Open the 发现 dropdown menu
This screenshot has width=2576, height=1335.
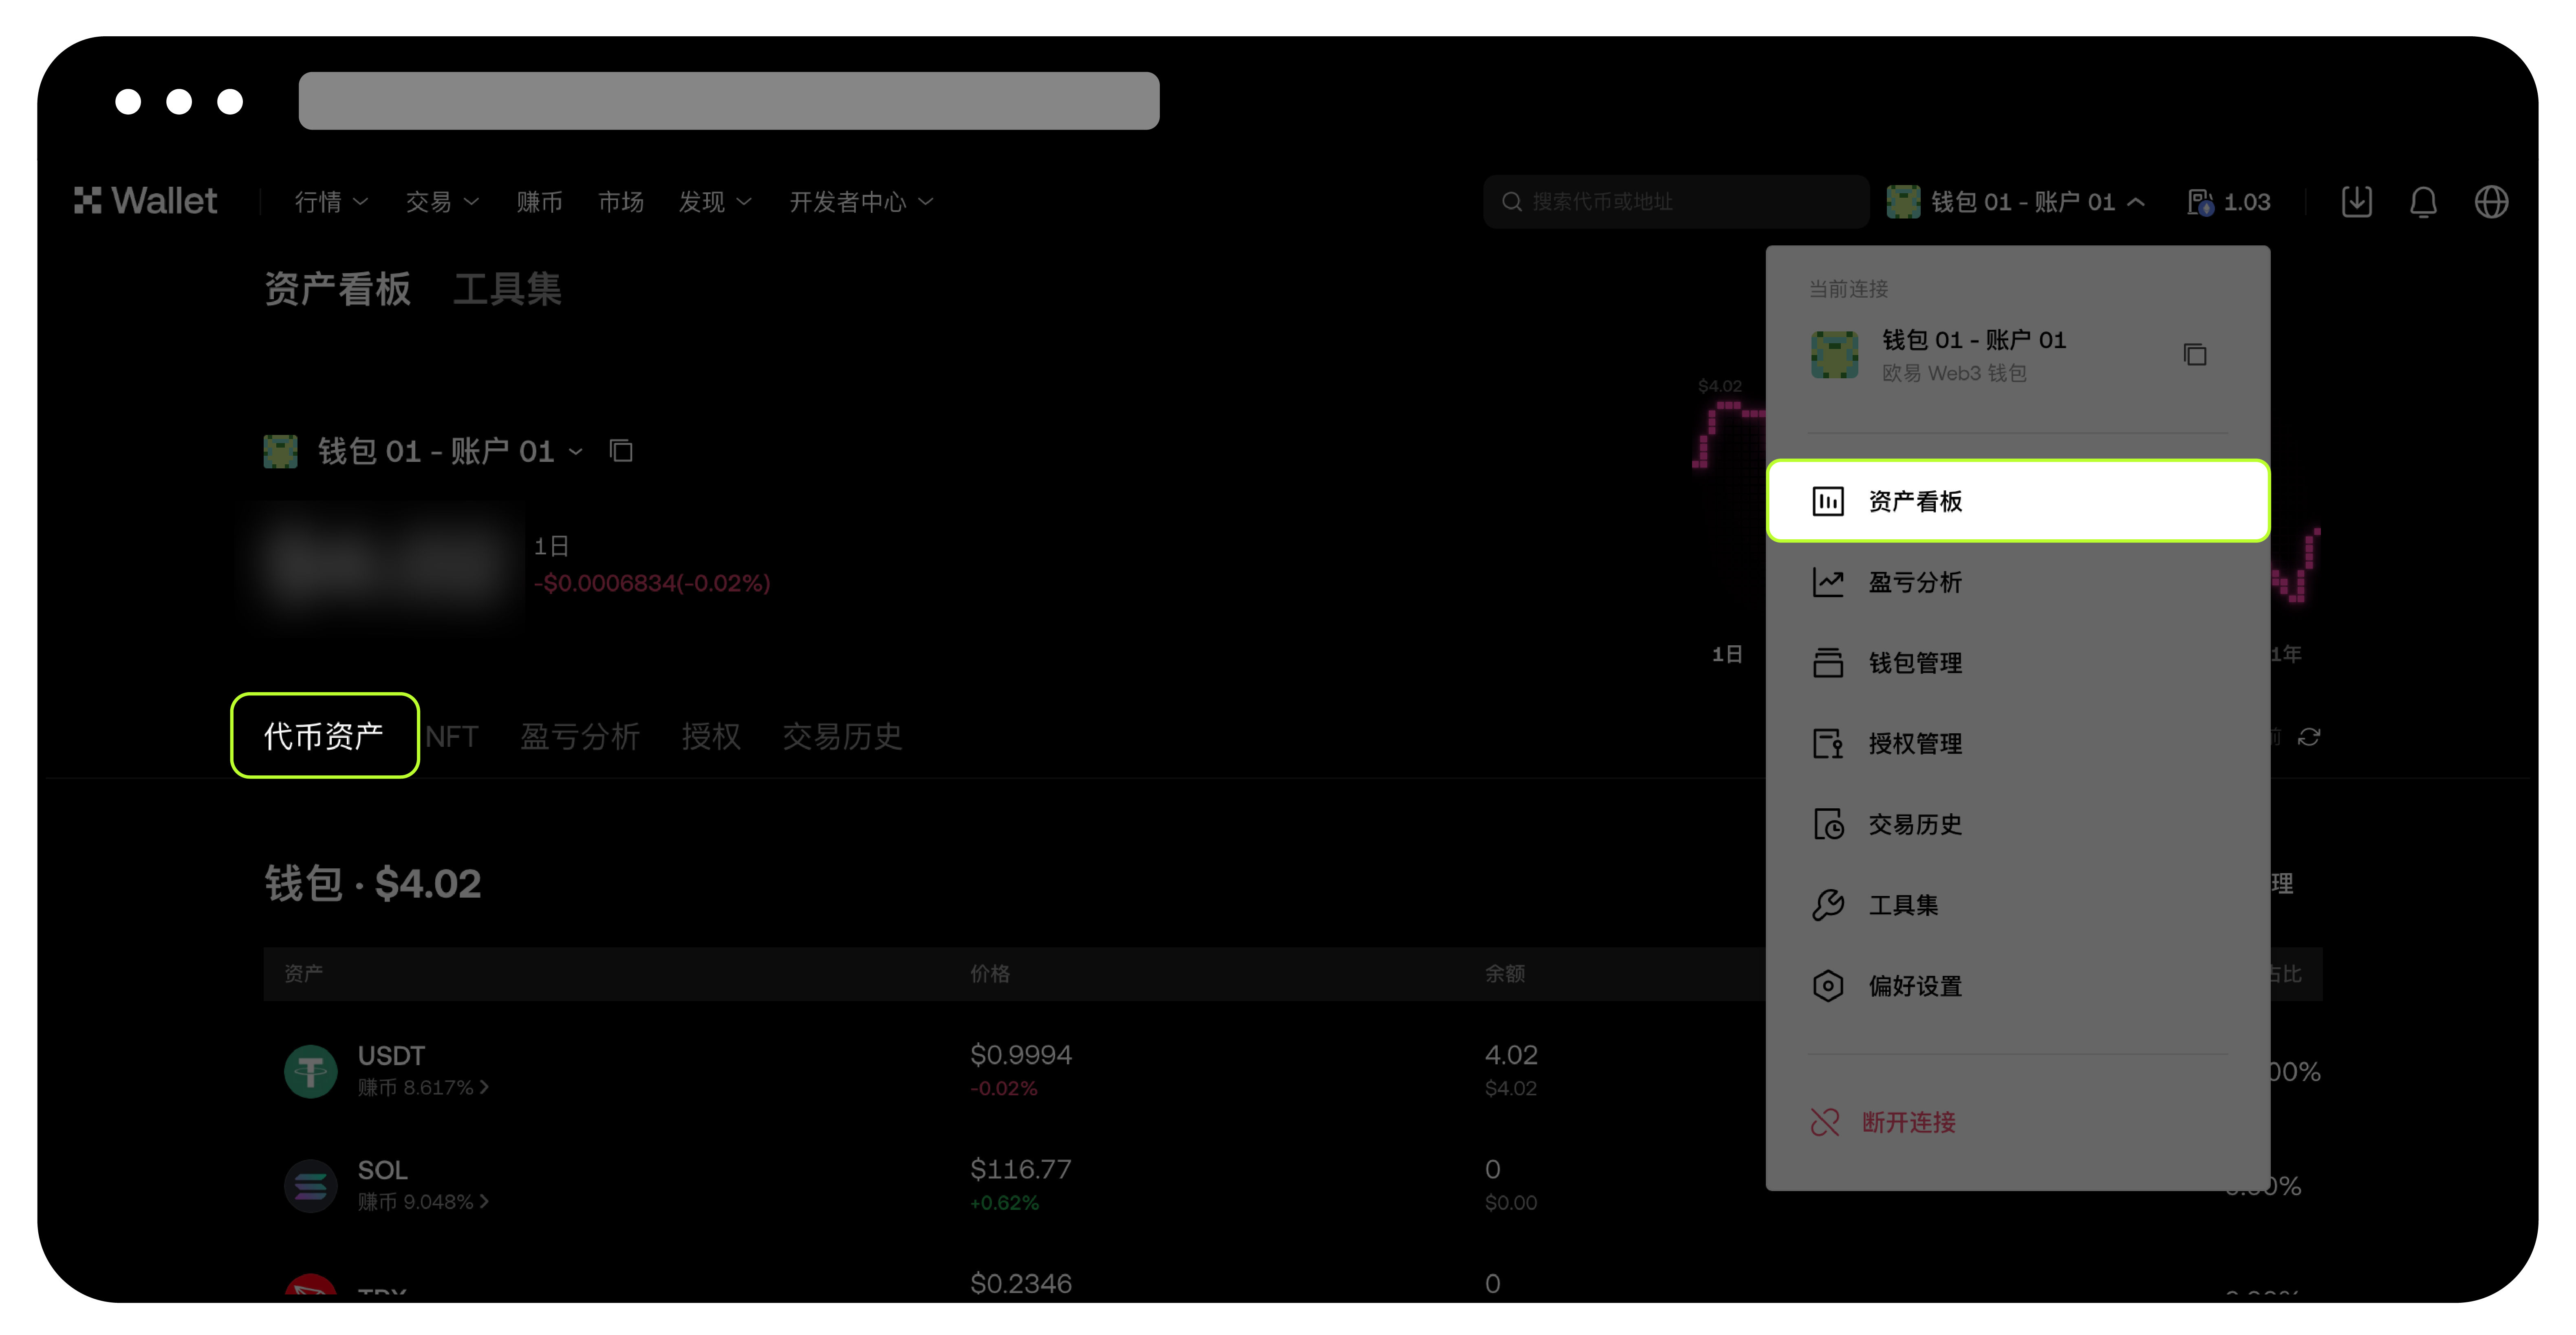pyautogui.click(x=714, y=201)
